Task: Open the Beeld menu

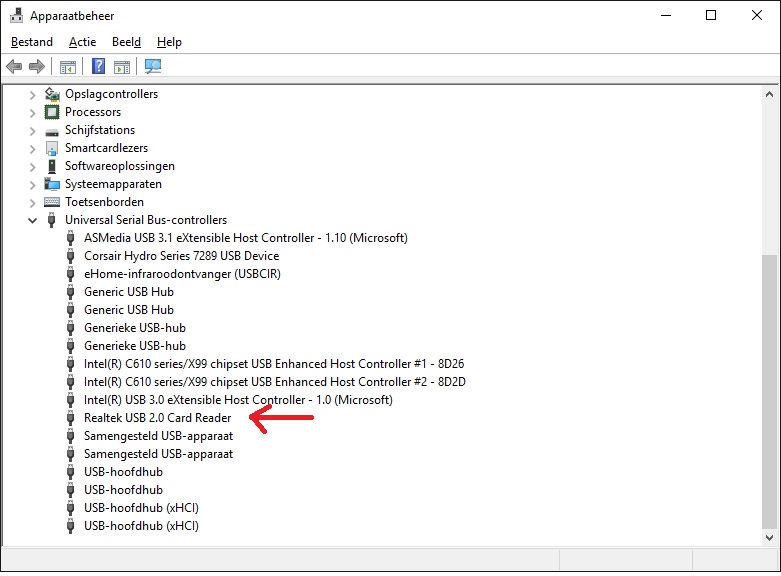Action: pyautogui.click(x=127, y=42)
